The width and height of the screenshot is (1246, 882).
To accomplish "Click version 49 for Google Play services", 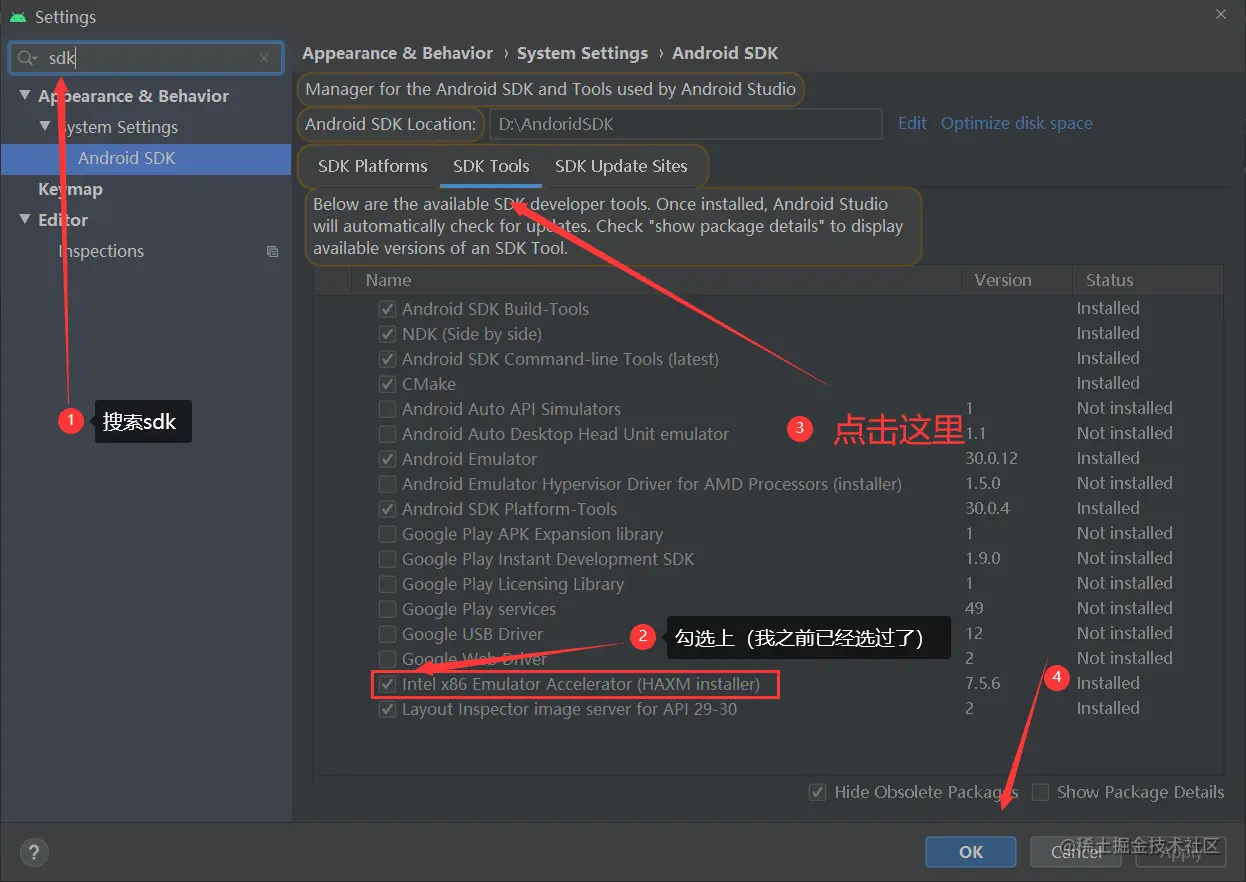I will 975,608.
